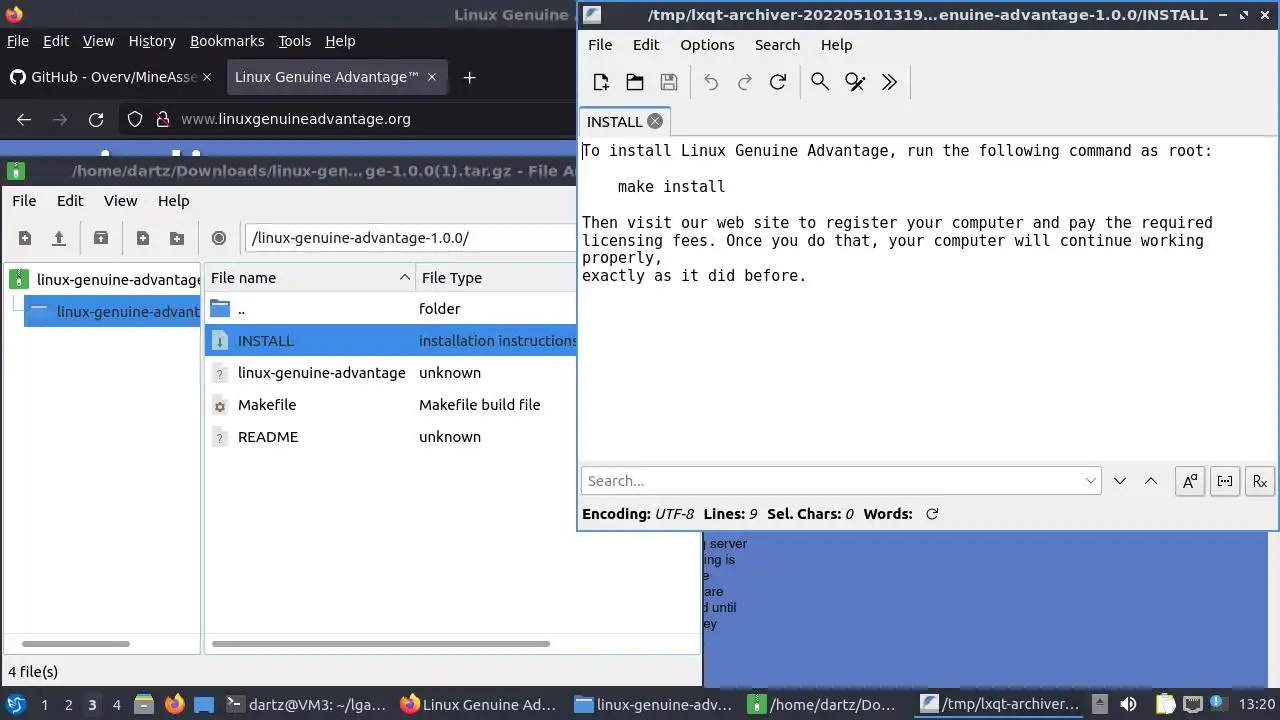Reload the page in Firefox
Image resolution: width=1280 pixels, height=720 pixels.
pyautogui.click(x=96, y=119)
